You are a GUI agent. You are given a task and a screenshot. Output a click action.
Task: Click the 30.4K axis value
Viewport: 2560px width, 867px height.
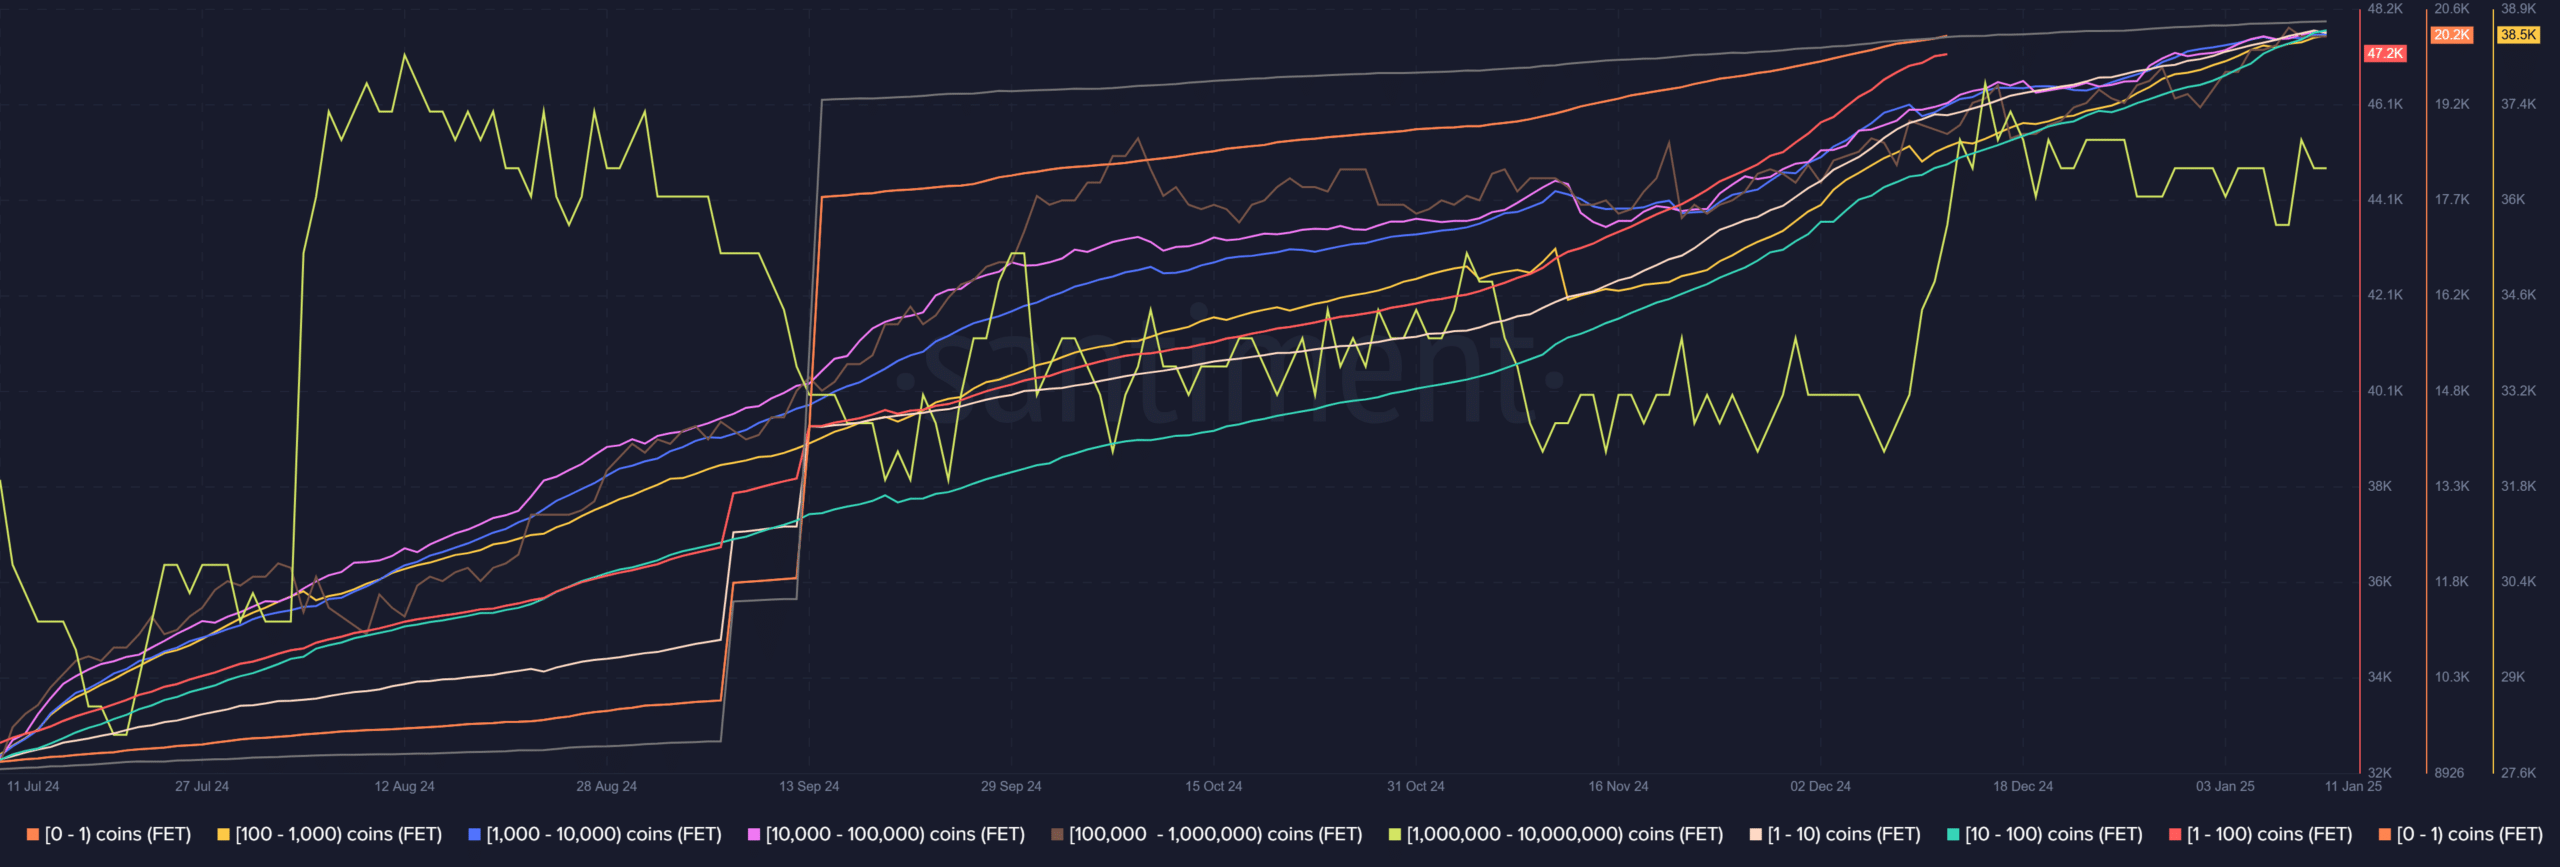(x=2518, y=582)
